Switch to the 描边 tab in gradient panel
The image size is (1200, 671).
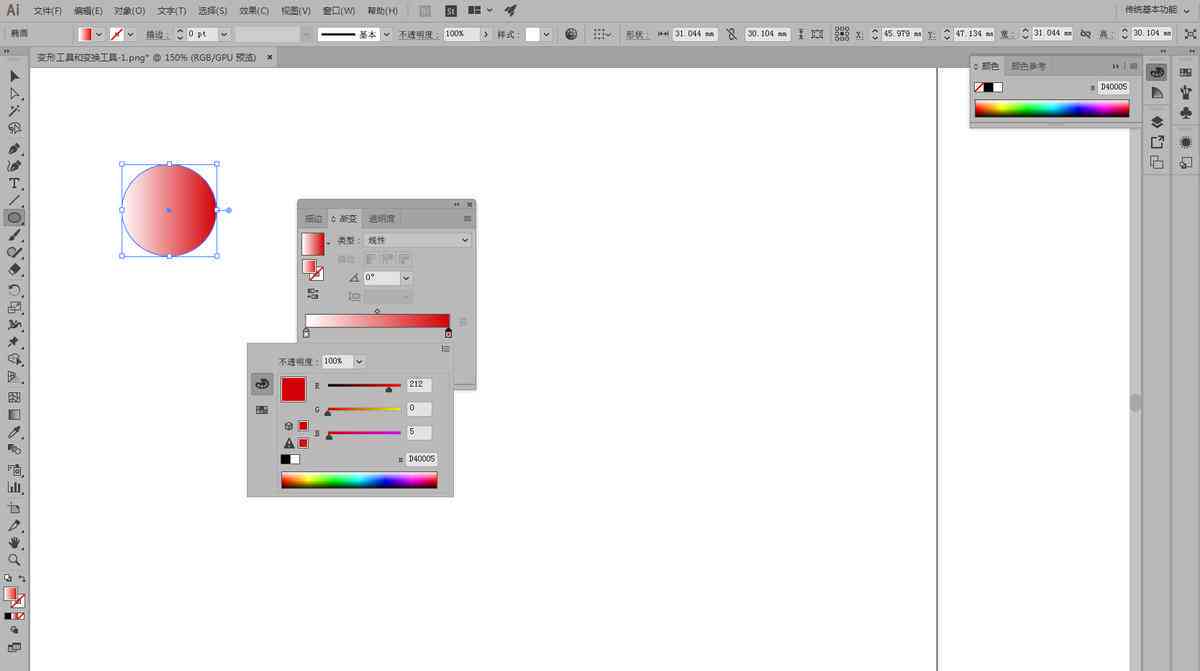[313, 218]
